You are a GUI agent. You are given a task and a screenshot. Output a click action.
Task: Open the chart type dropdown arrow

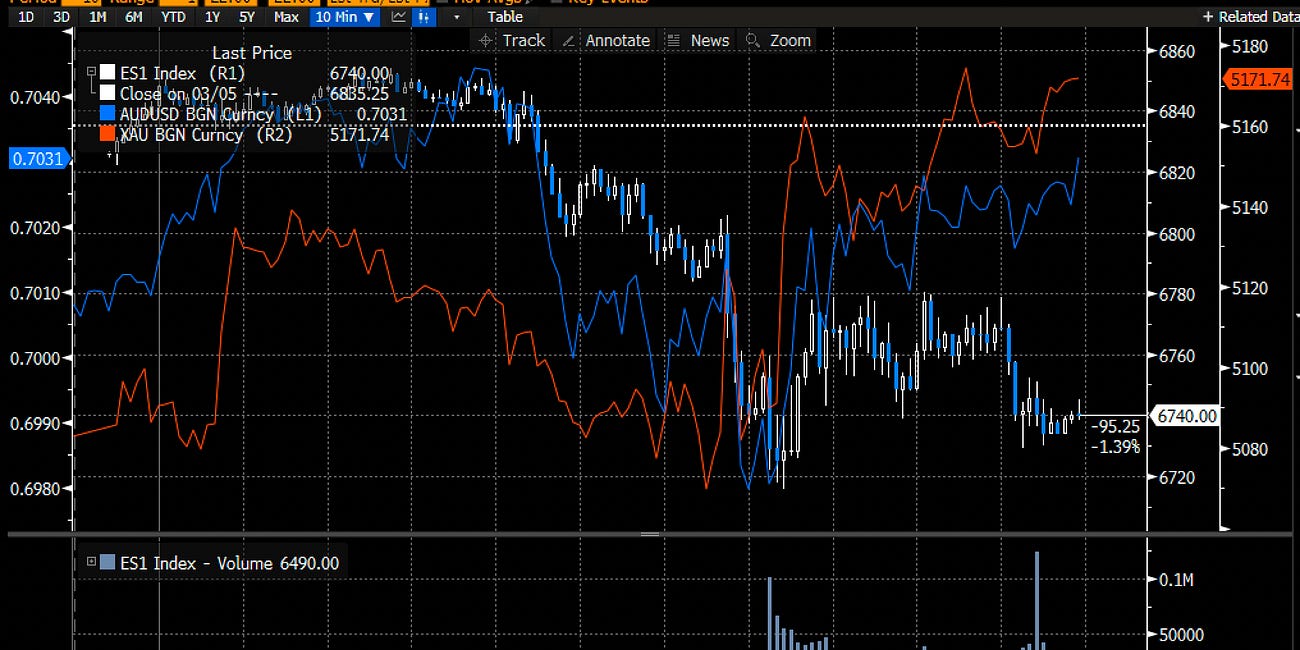(457, 17)
